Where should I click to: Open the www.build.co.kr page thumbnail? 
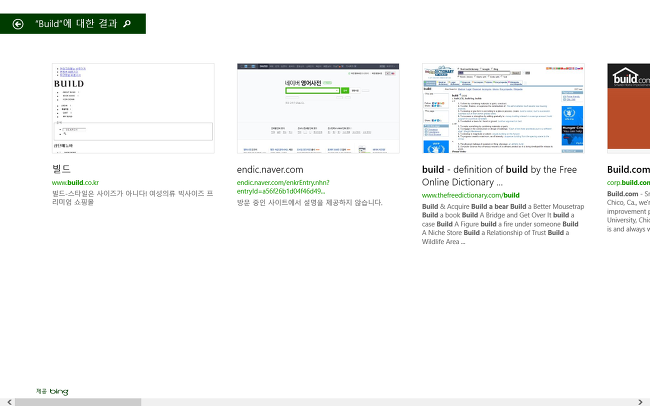[133, 108]
